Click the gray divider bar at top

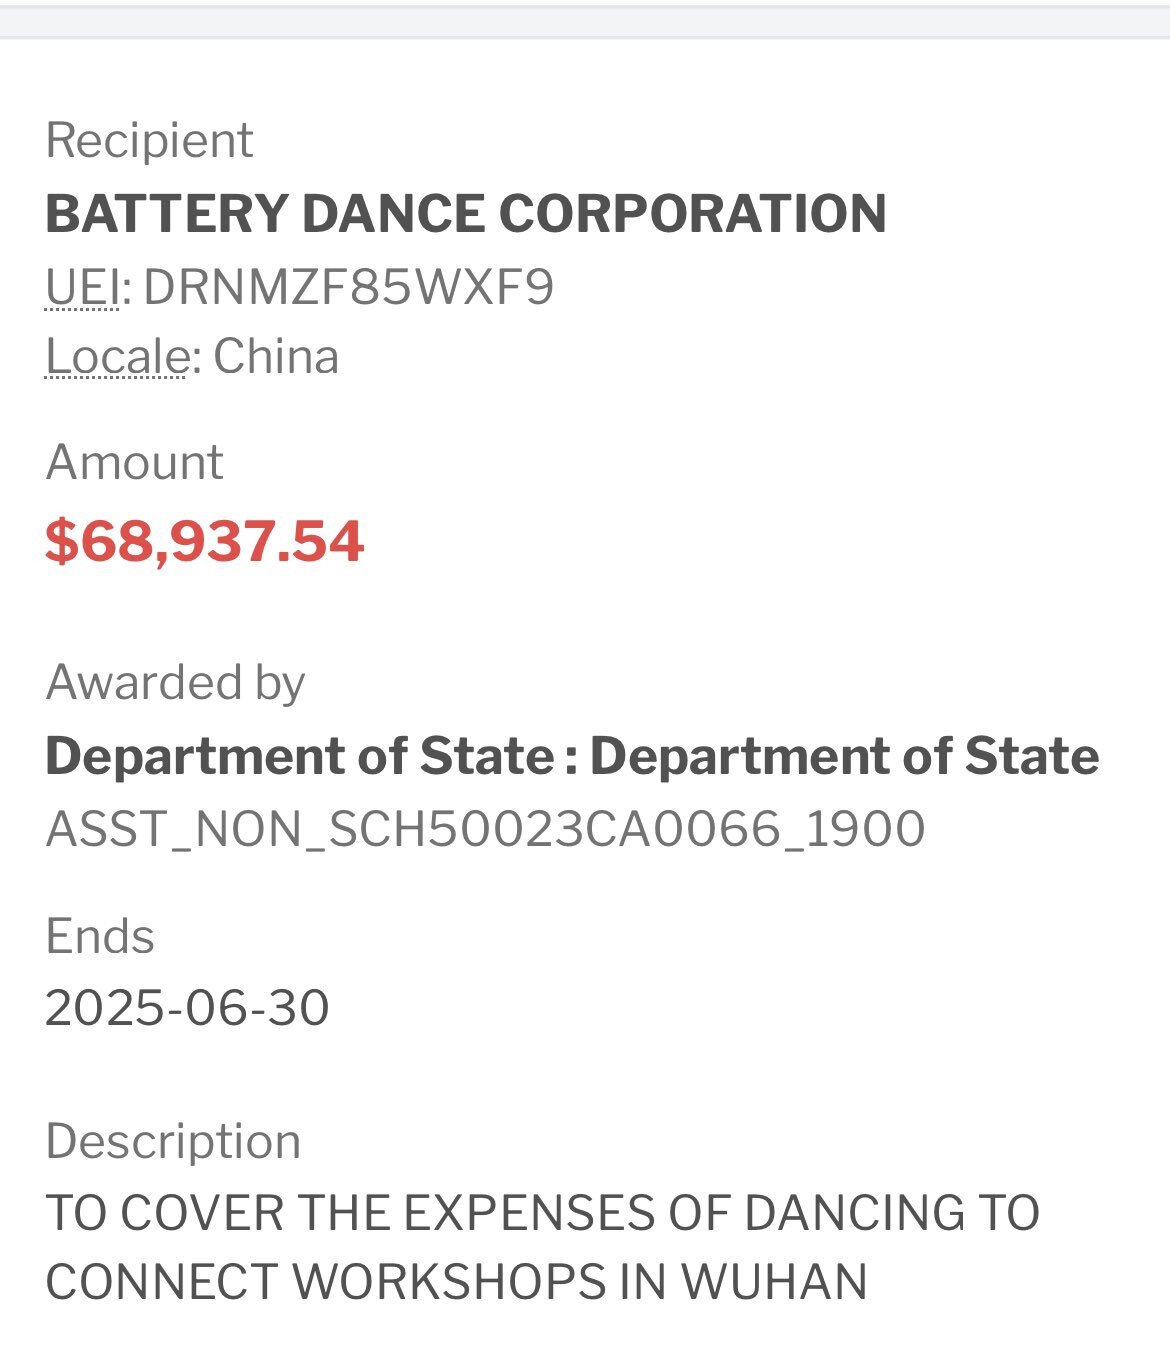click(585, 22)
